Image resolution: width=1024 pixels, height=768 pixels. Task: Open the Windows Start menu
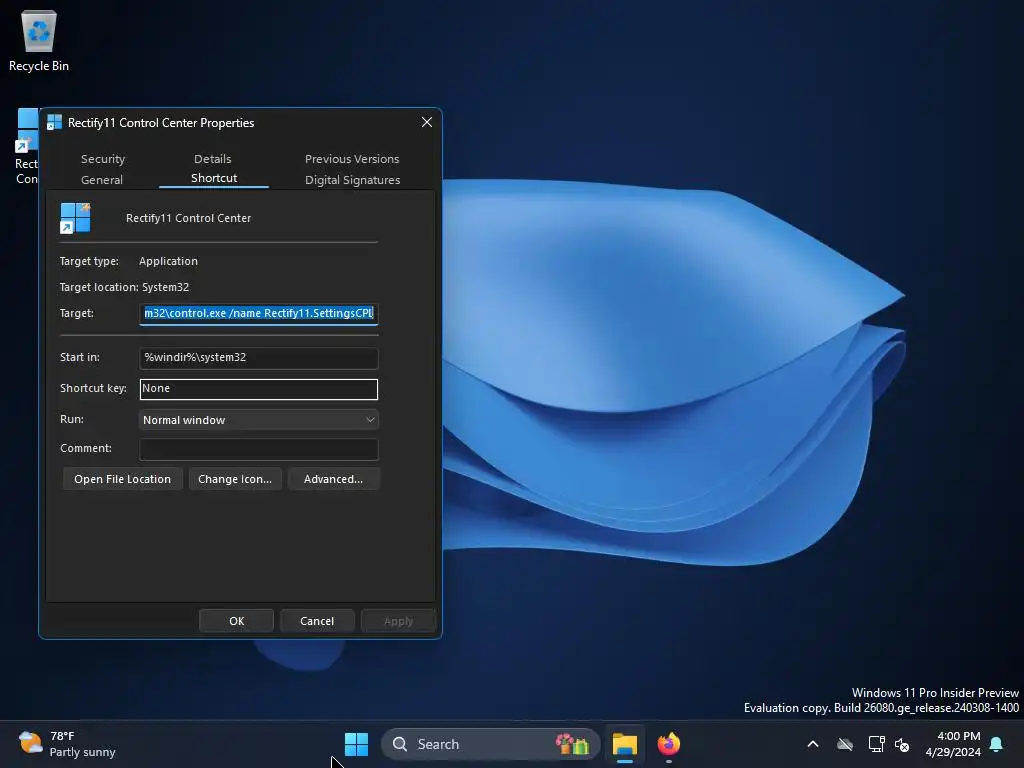(357, 744)
